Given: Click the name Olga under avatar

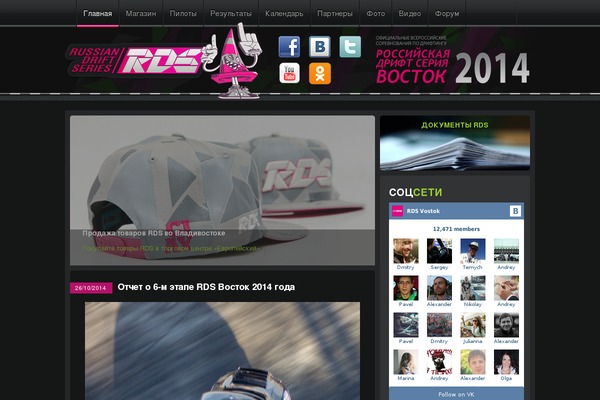Looking at the screenshot, I should coord(506,378).
